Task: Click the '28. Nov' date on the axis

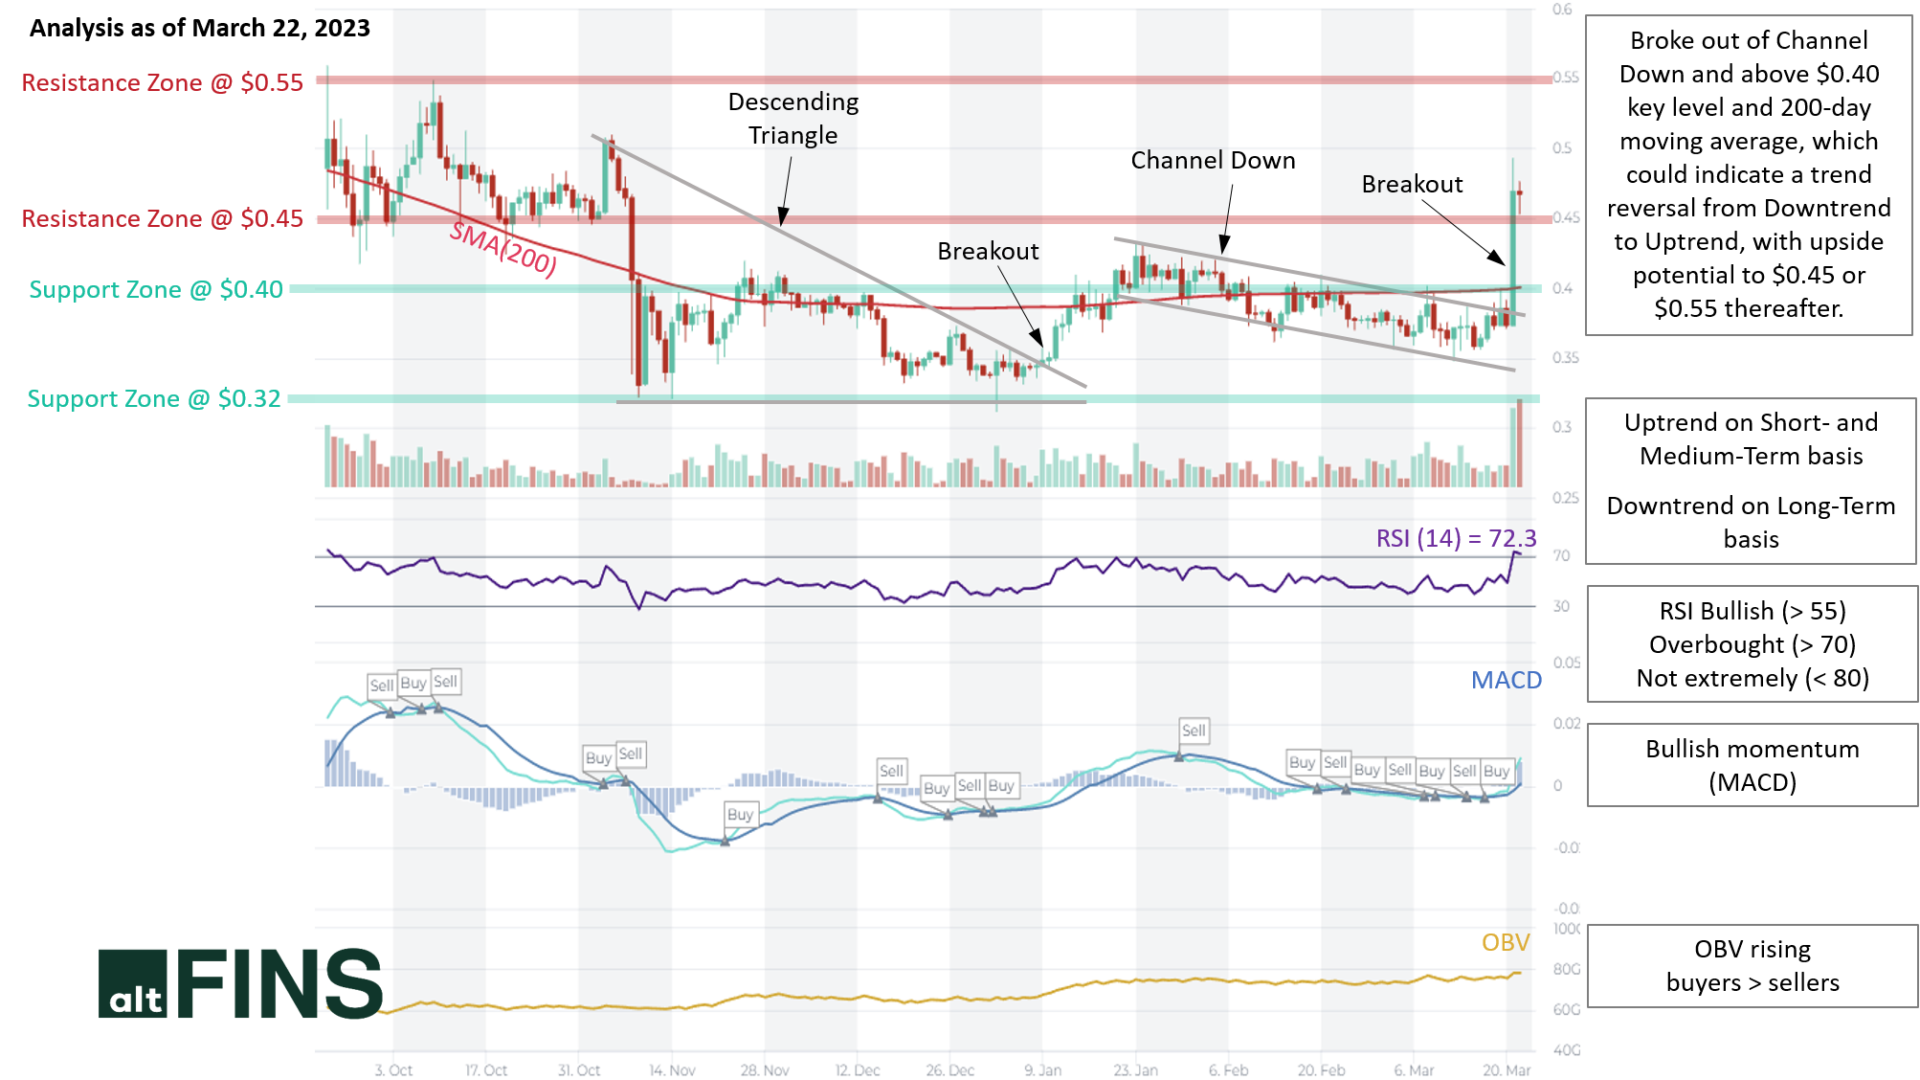Action: click(765, 1070)
